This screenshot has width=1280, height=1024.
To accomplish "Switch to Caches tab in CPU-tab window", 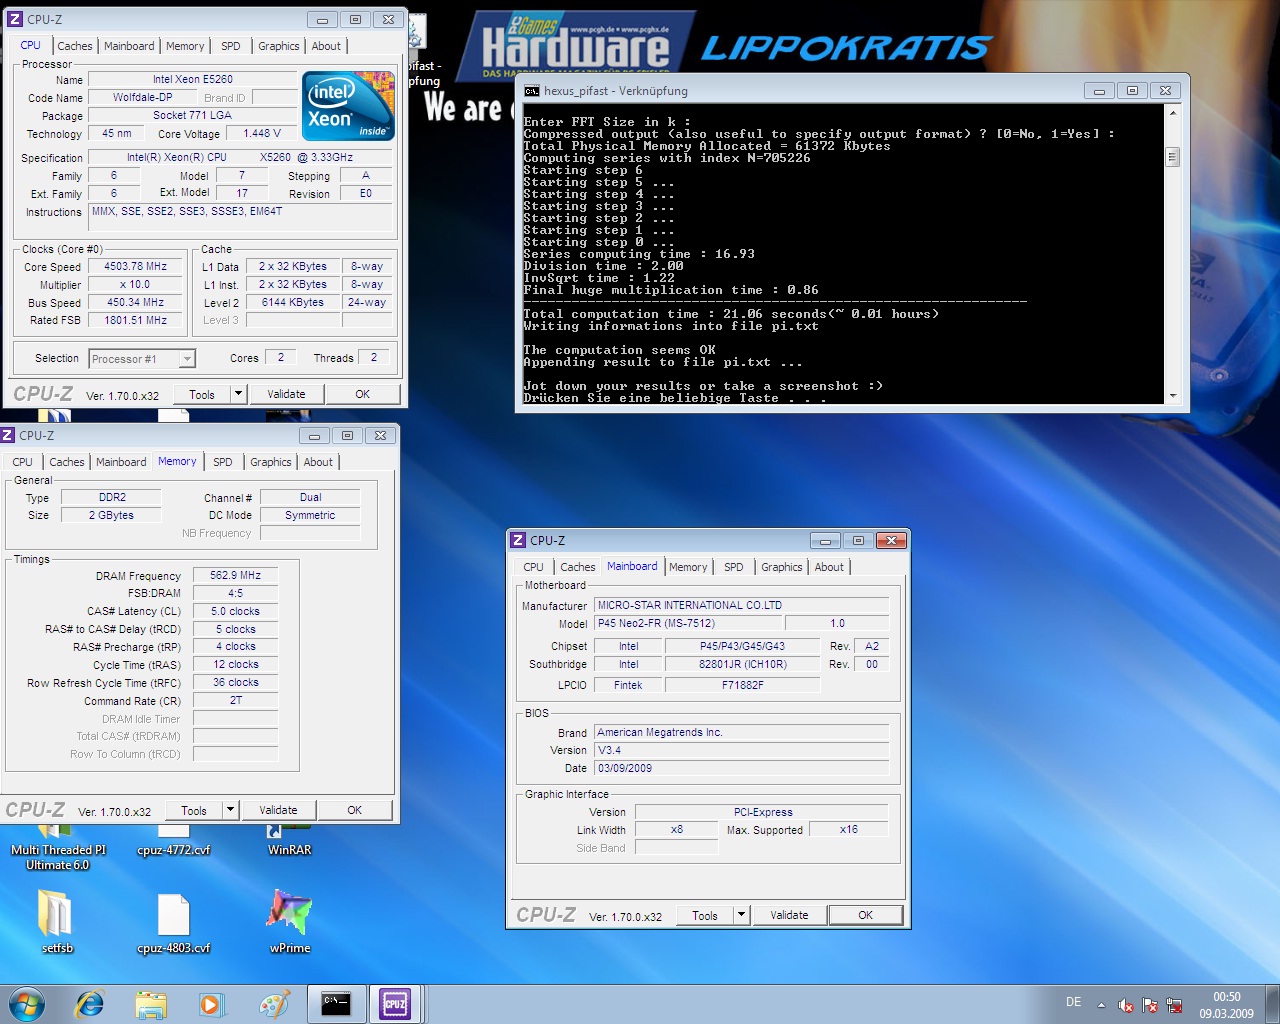I will tap(75, 46).
